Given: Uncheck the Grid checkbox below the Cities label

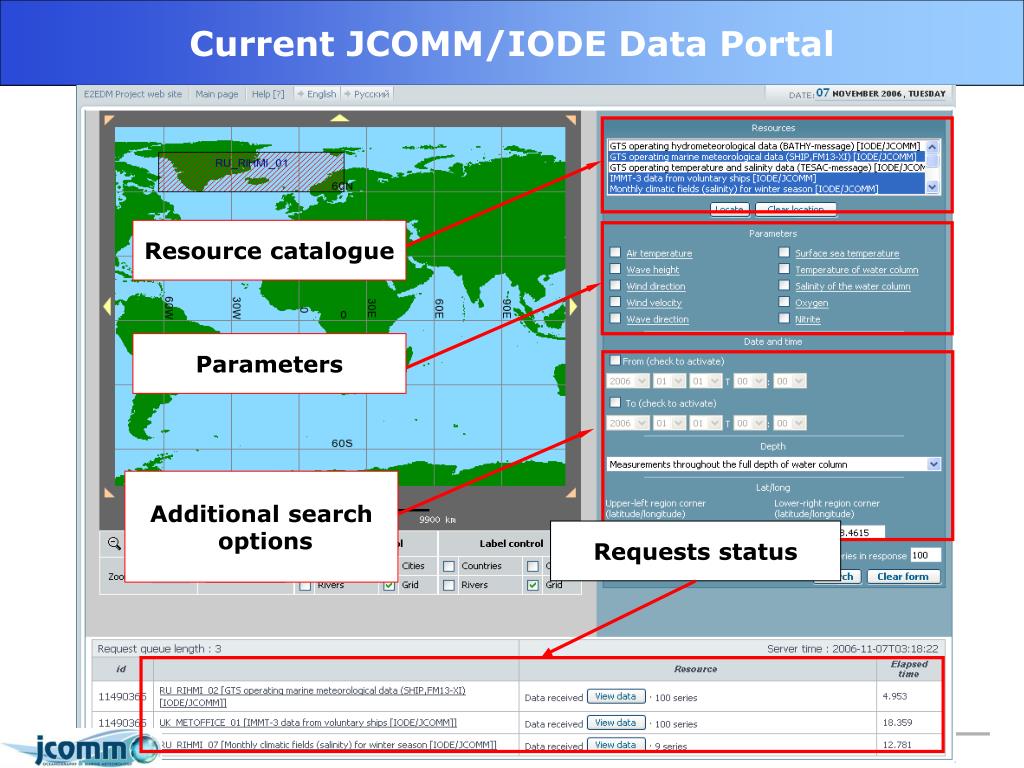Looking at the screenshot, I should coord(389,585).
